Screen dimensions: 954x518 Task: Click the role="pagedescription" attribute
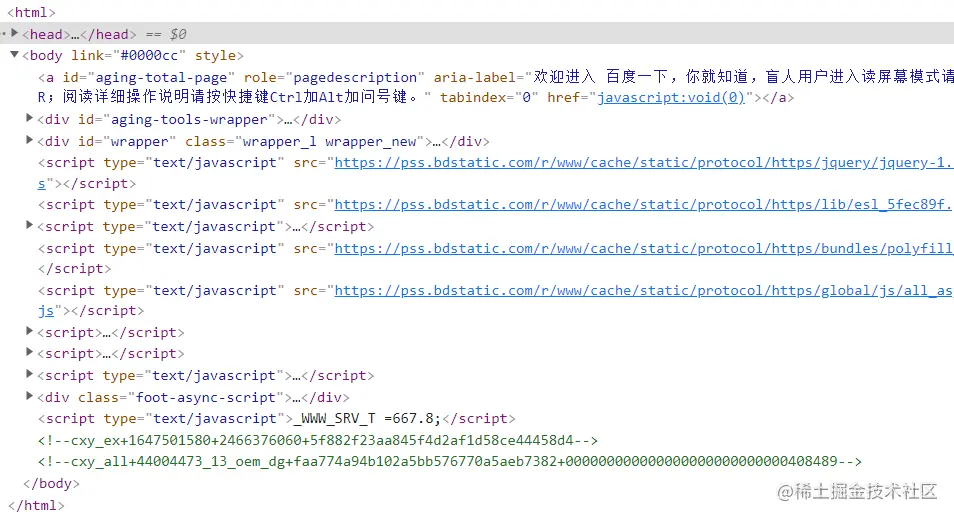point(334,77)
